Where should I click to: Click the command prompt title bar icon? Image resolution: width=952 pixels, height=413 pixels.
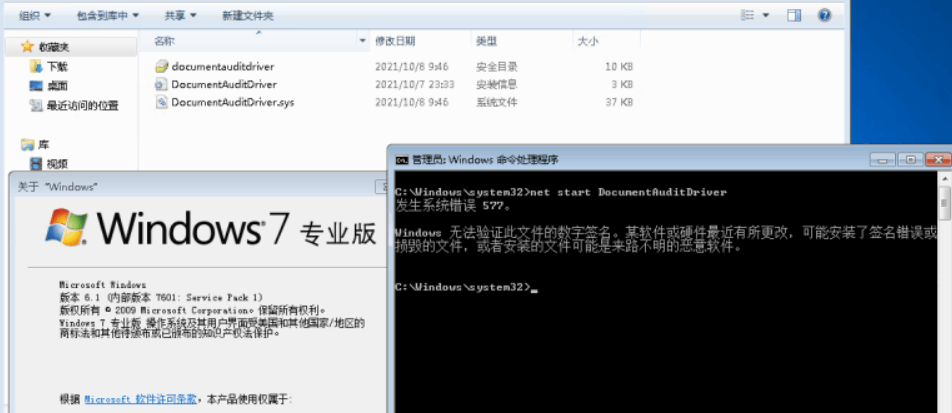[x=401, y=160]
